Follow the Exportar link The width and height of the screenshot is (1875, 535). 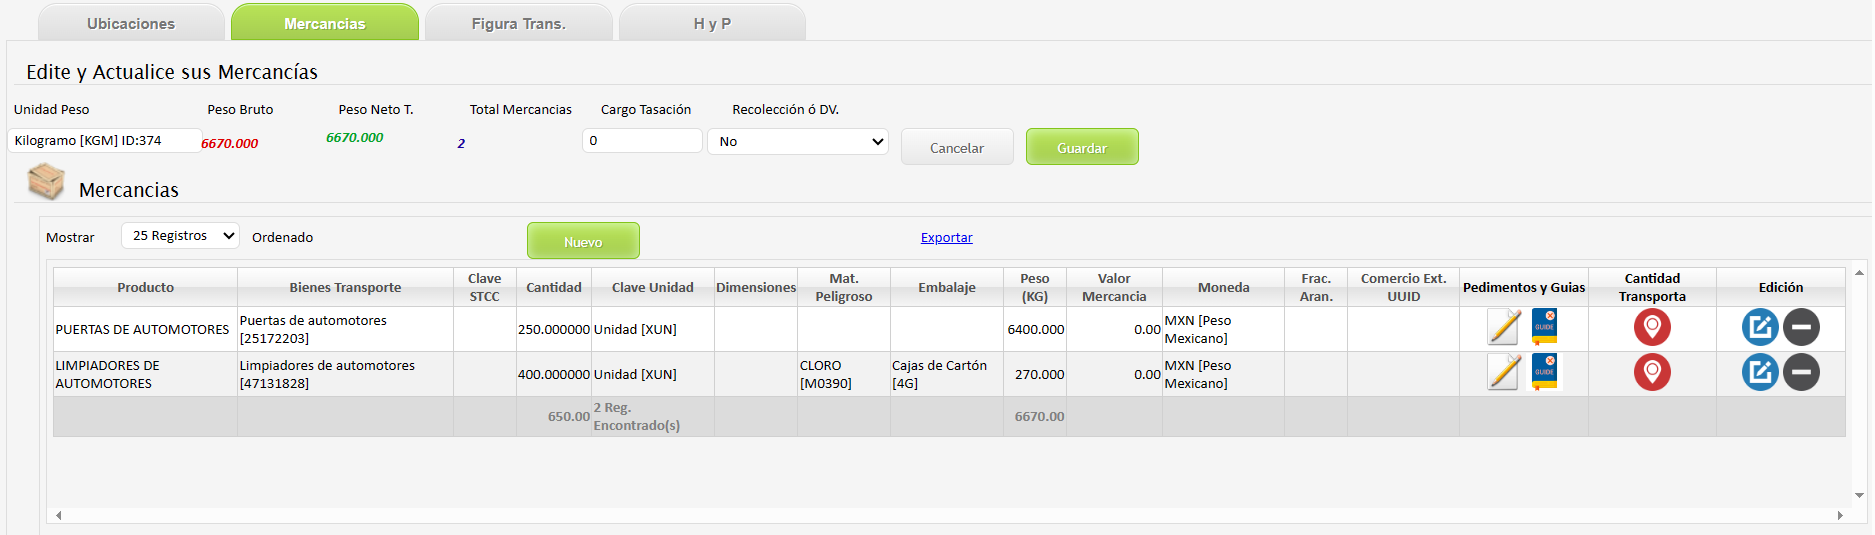click(x=946, y=238)
